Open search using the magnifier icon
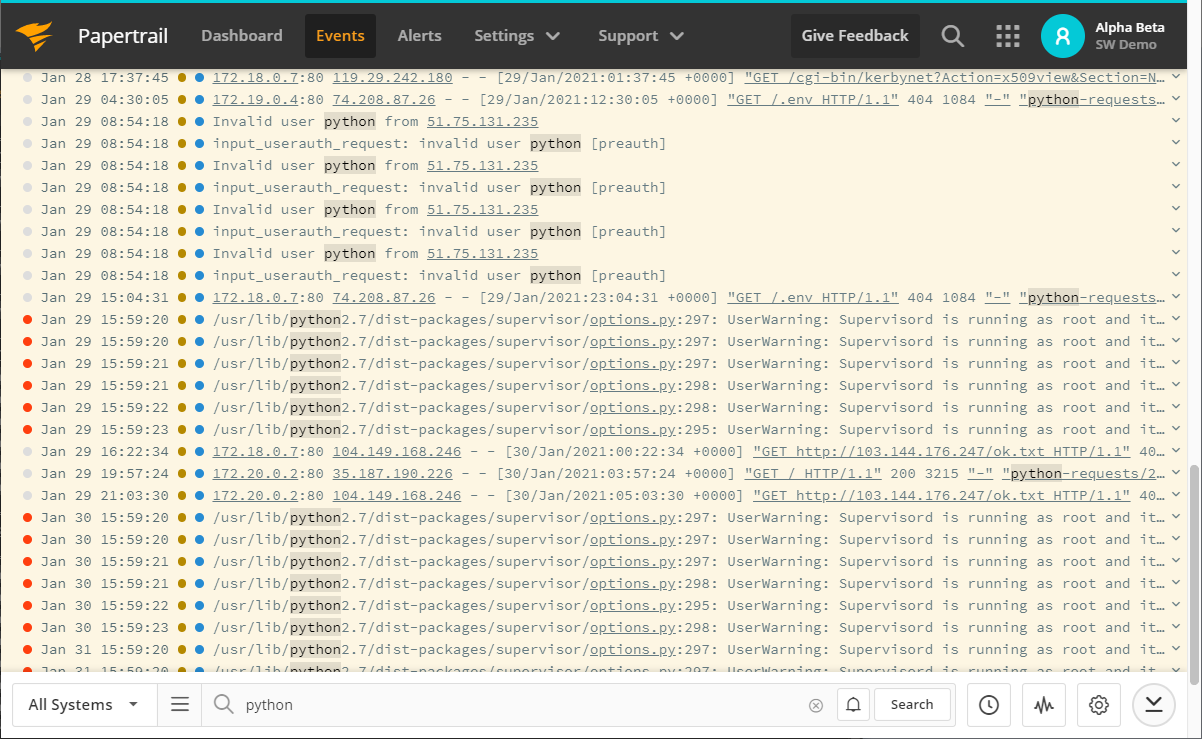 [951, 36]
